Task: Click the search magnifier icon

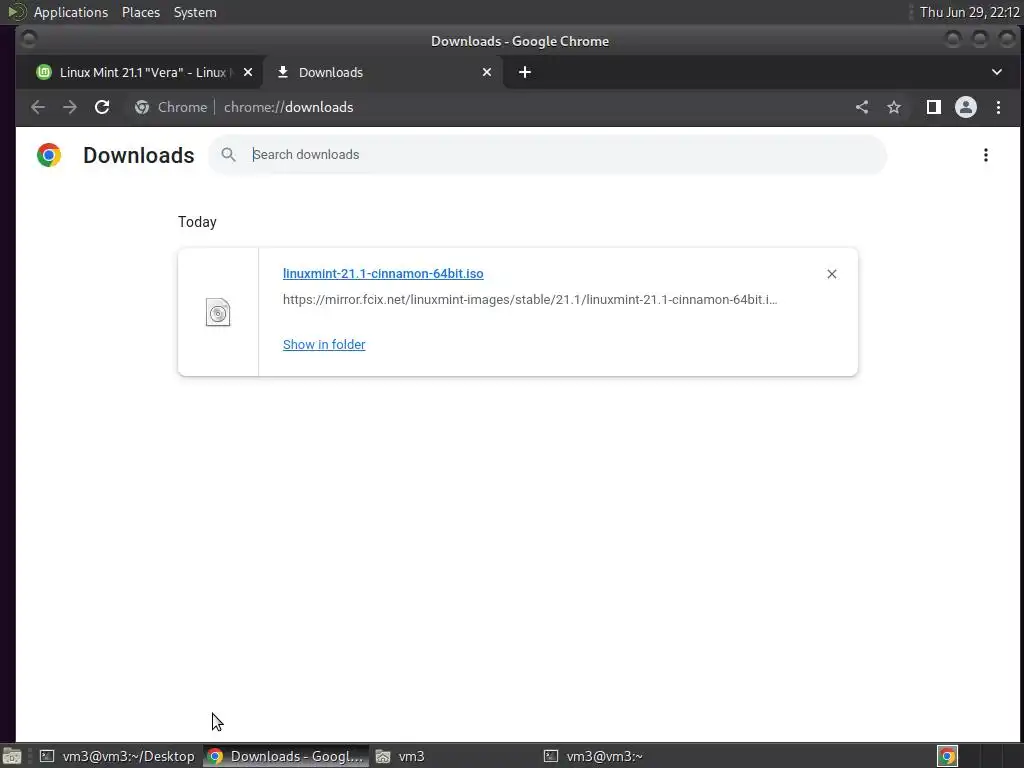Action: coord(228,155)
